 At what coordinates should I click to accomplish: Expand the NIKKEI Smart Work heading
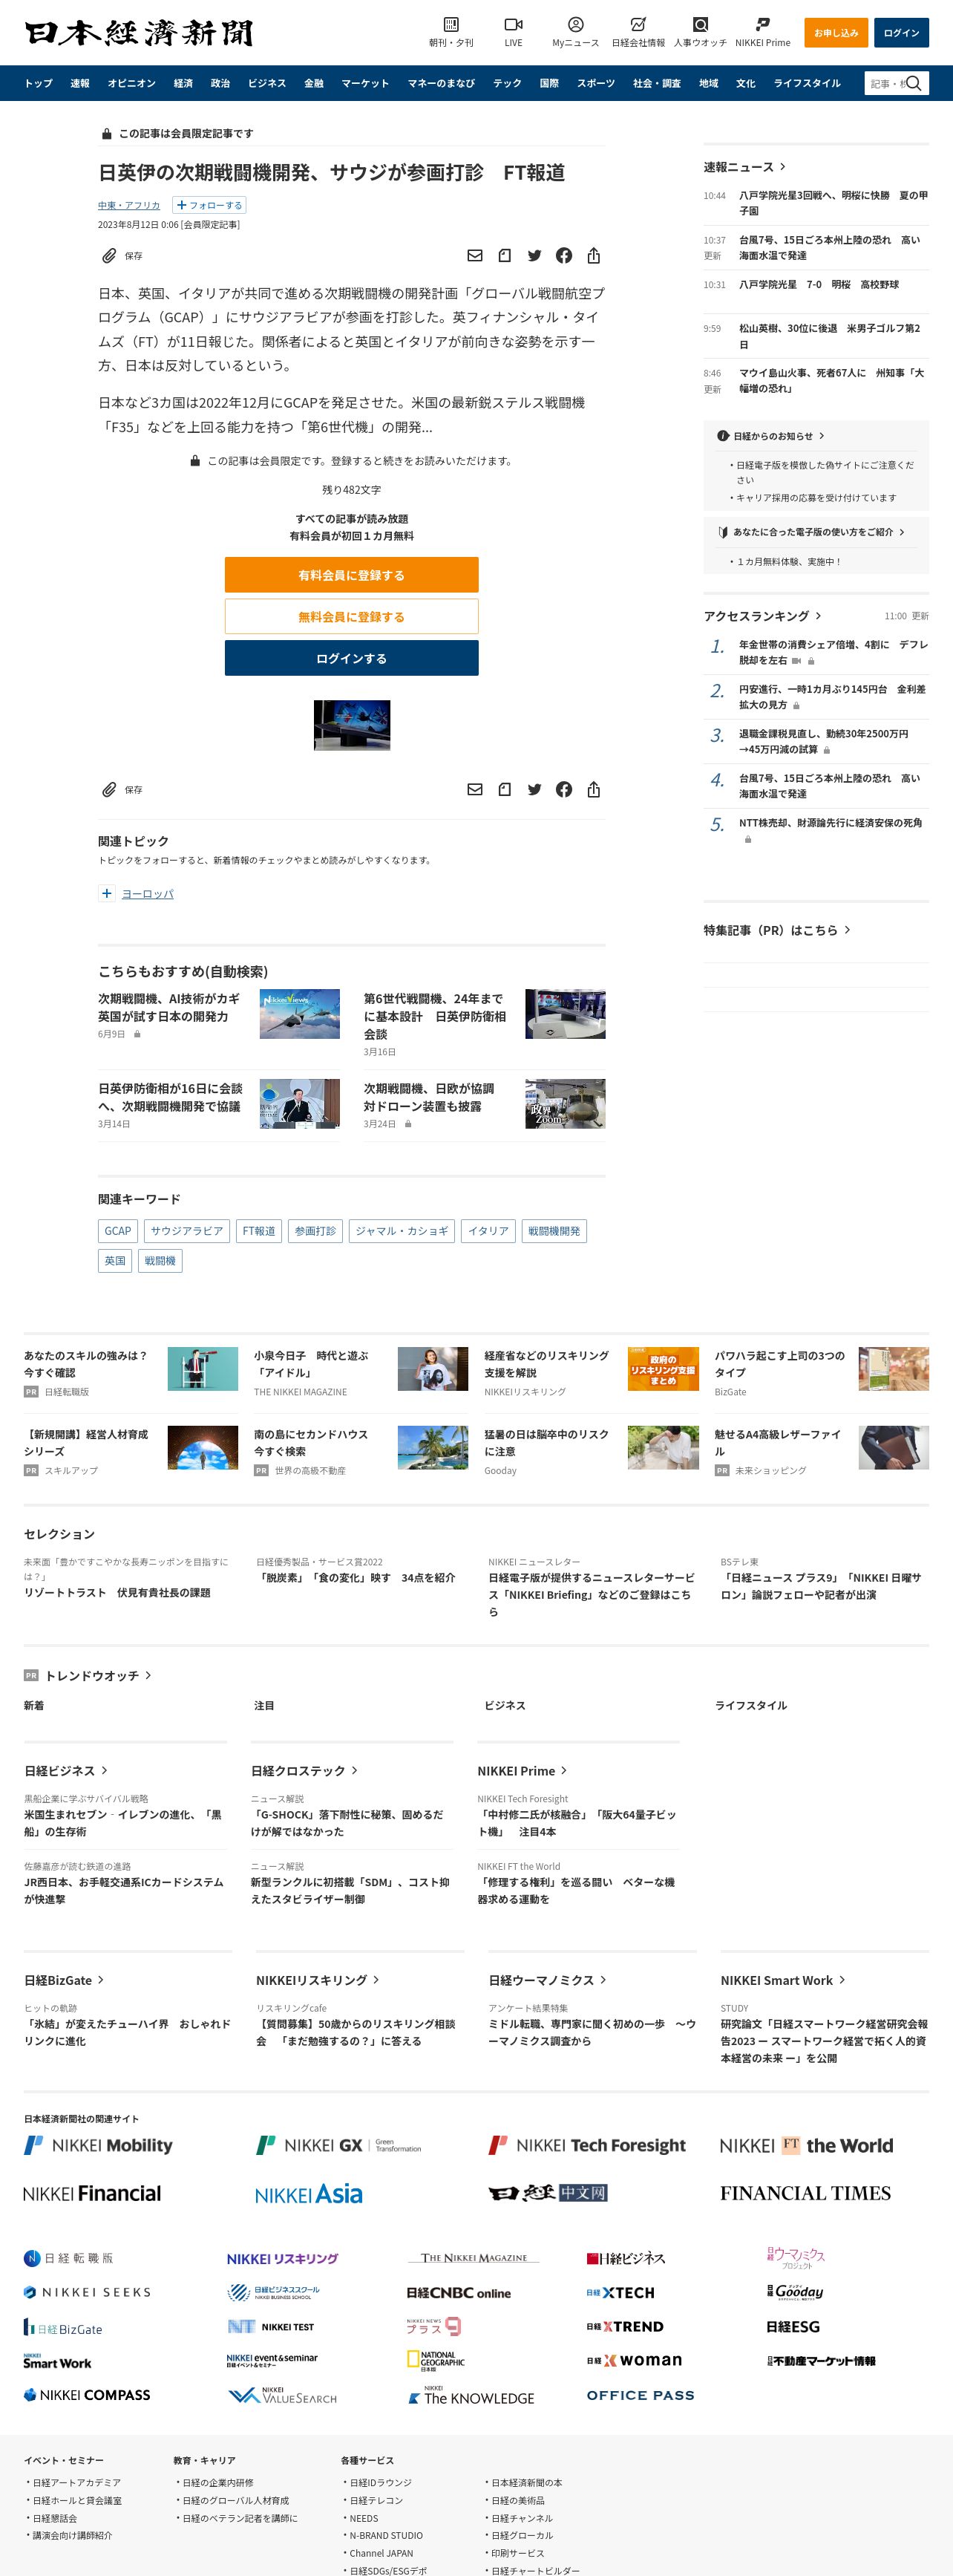pyautogui.click(x=783, y=1980)
